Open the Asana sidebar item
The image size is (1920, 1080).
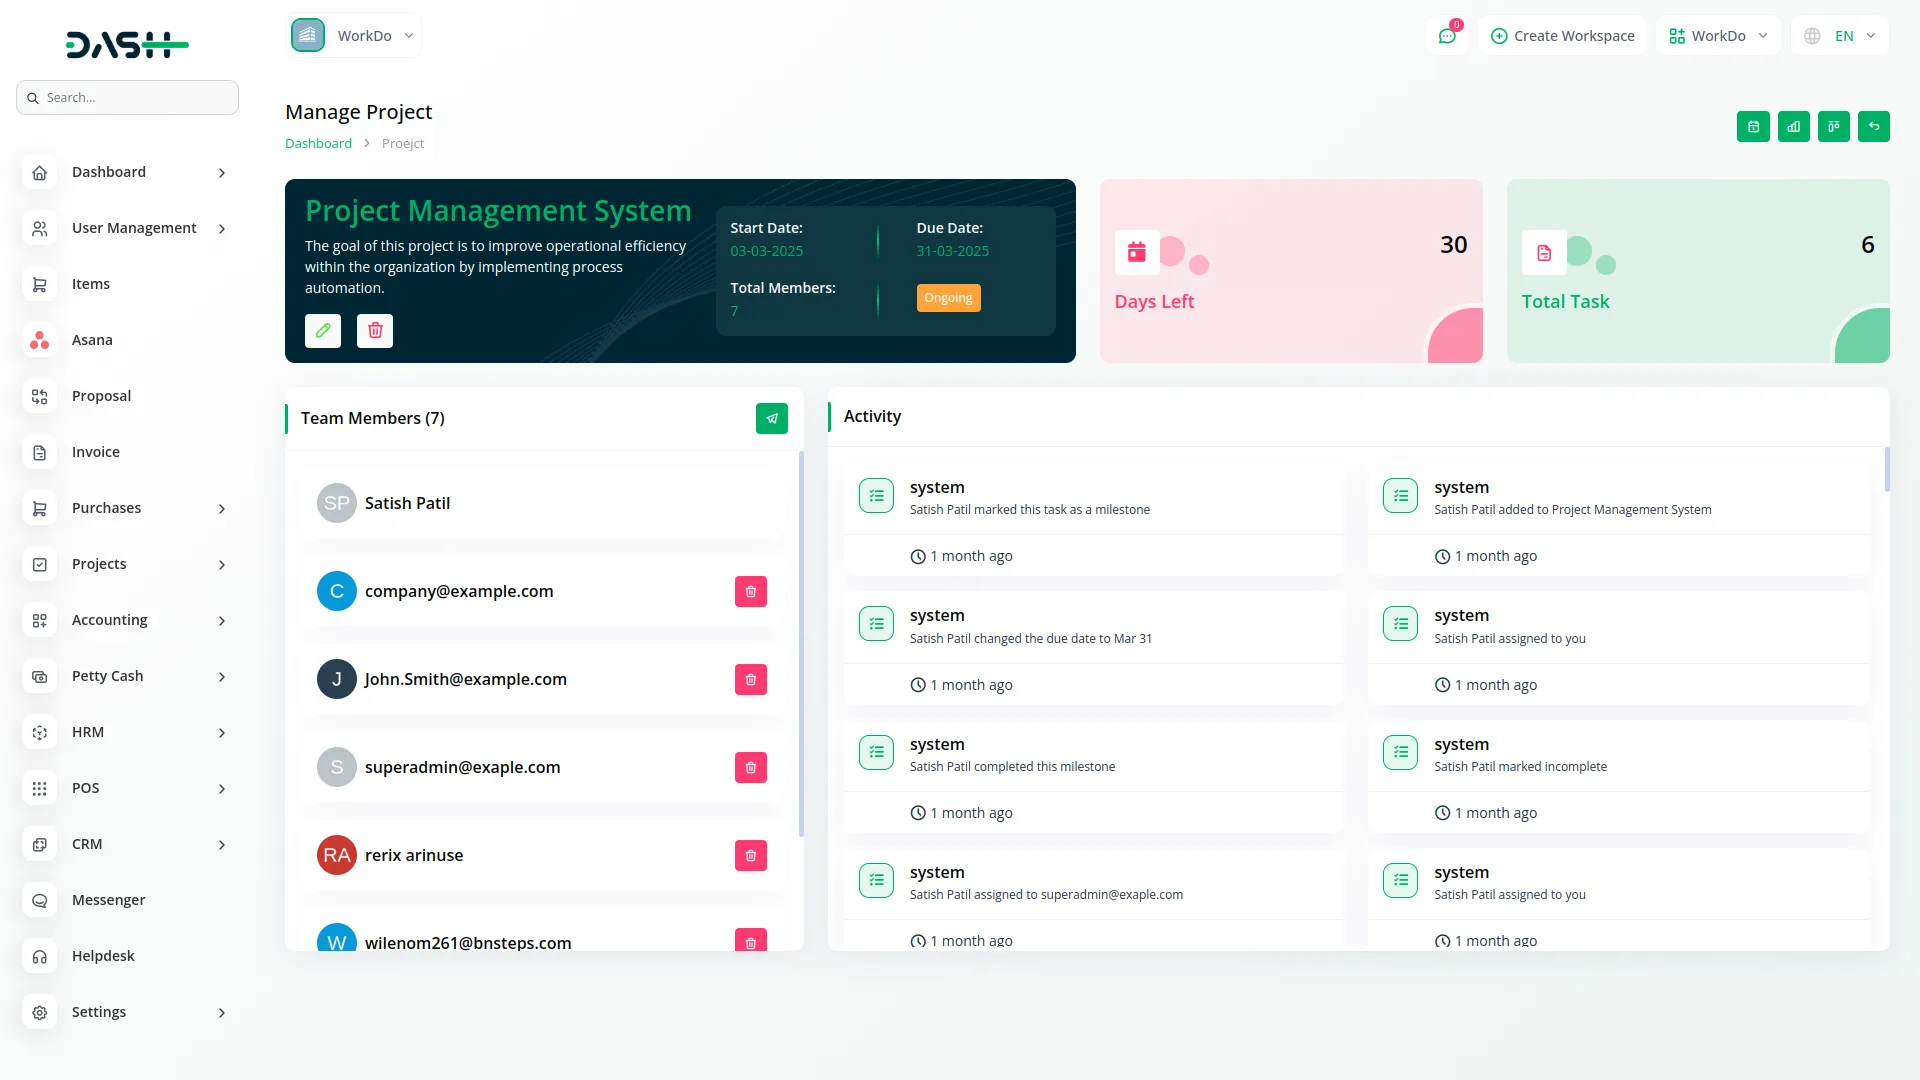click(92, 340)
